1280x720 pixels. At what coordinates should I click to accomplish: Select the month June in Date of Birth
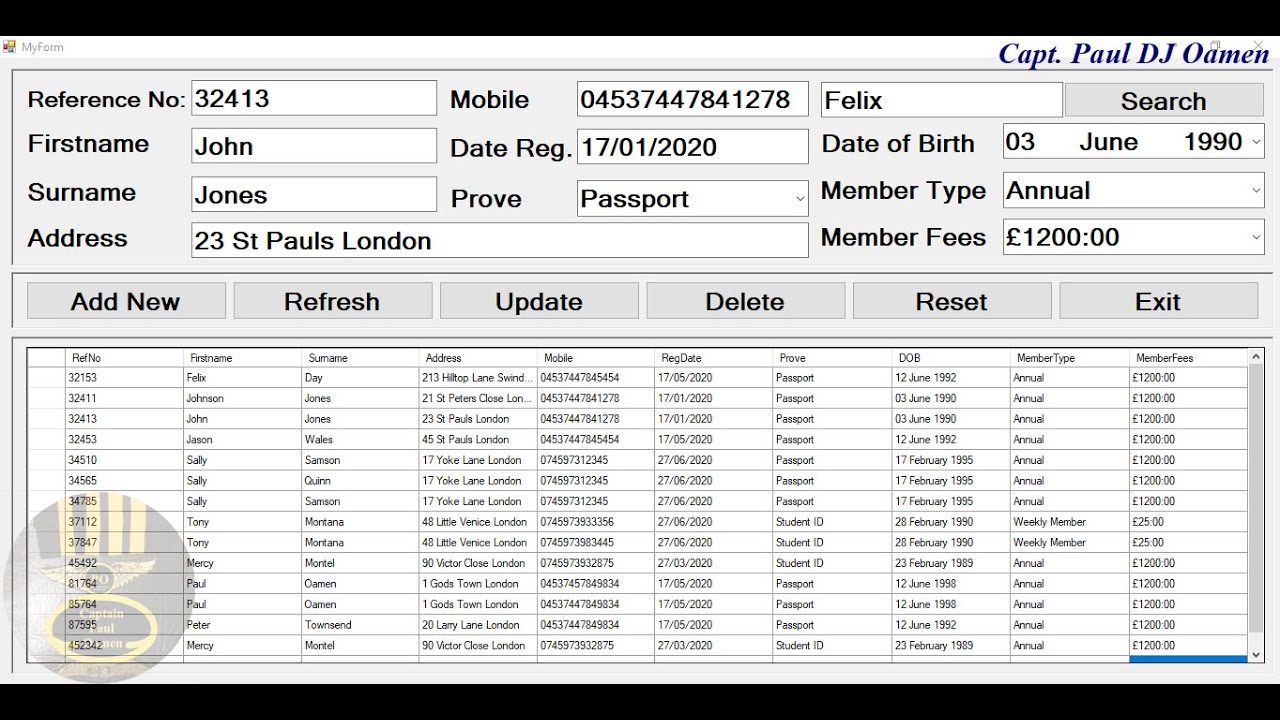1108,142
